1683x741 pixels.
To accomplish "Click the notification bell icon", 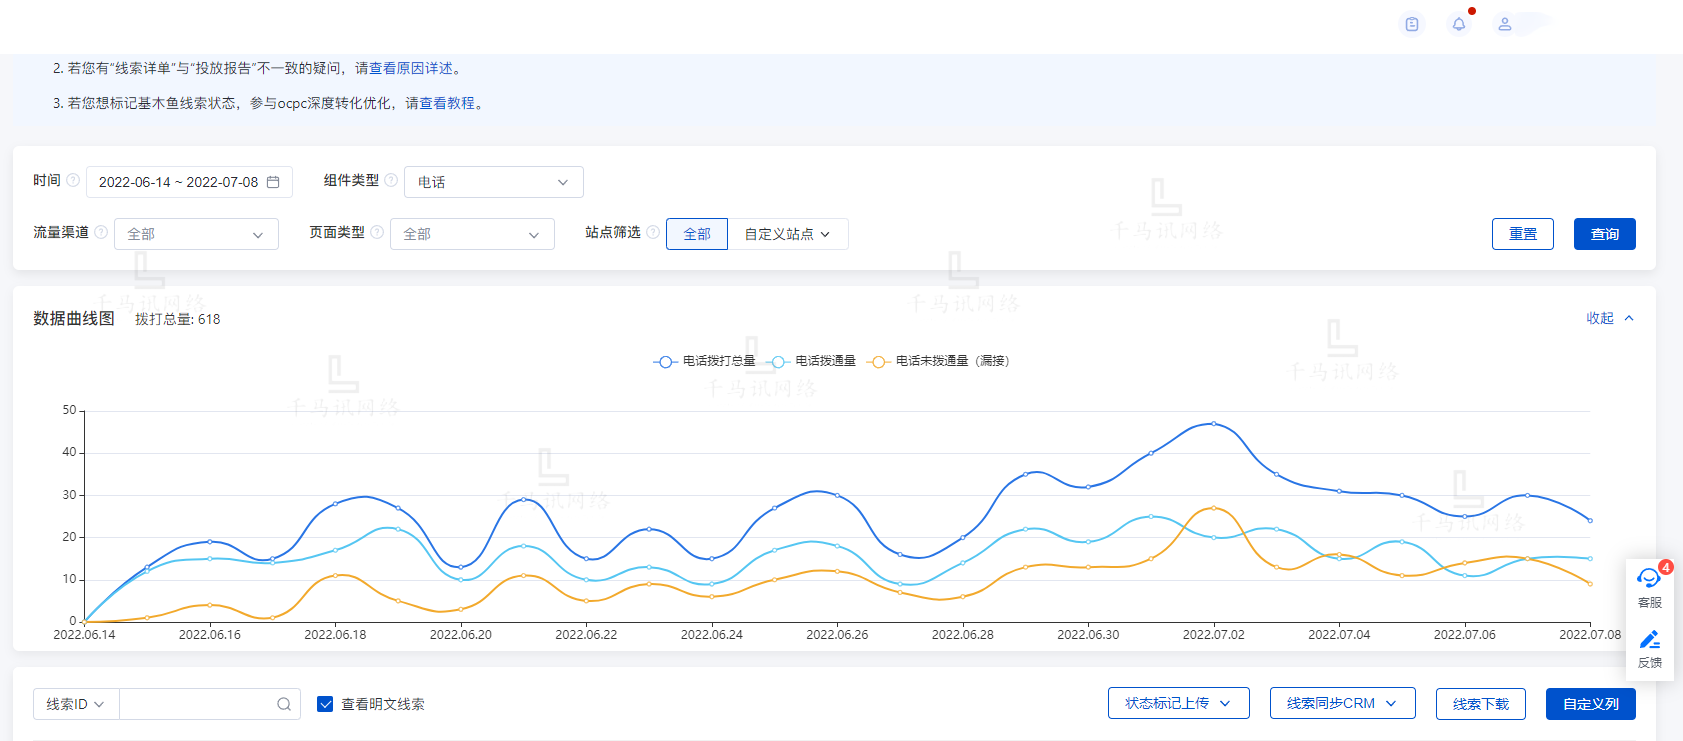I will click(x=1458, y=24).
